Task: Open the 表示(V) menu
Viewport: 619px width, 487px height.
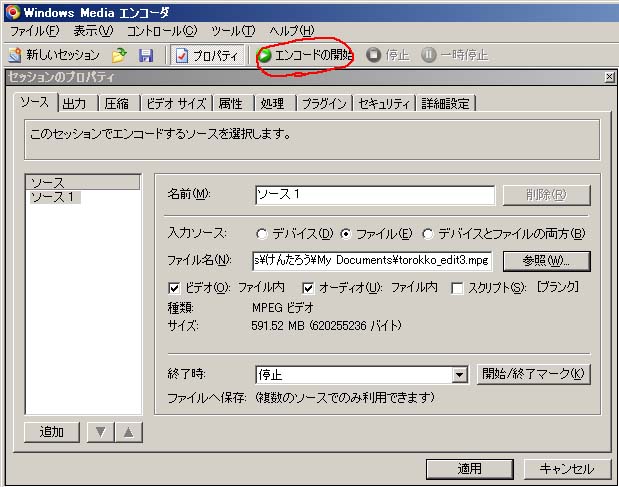Action: coord(93,31)
